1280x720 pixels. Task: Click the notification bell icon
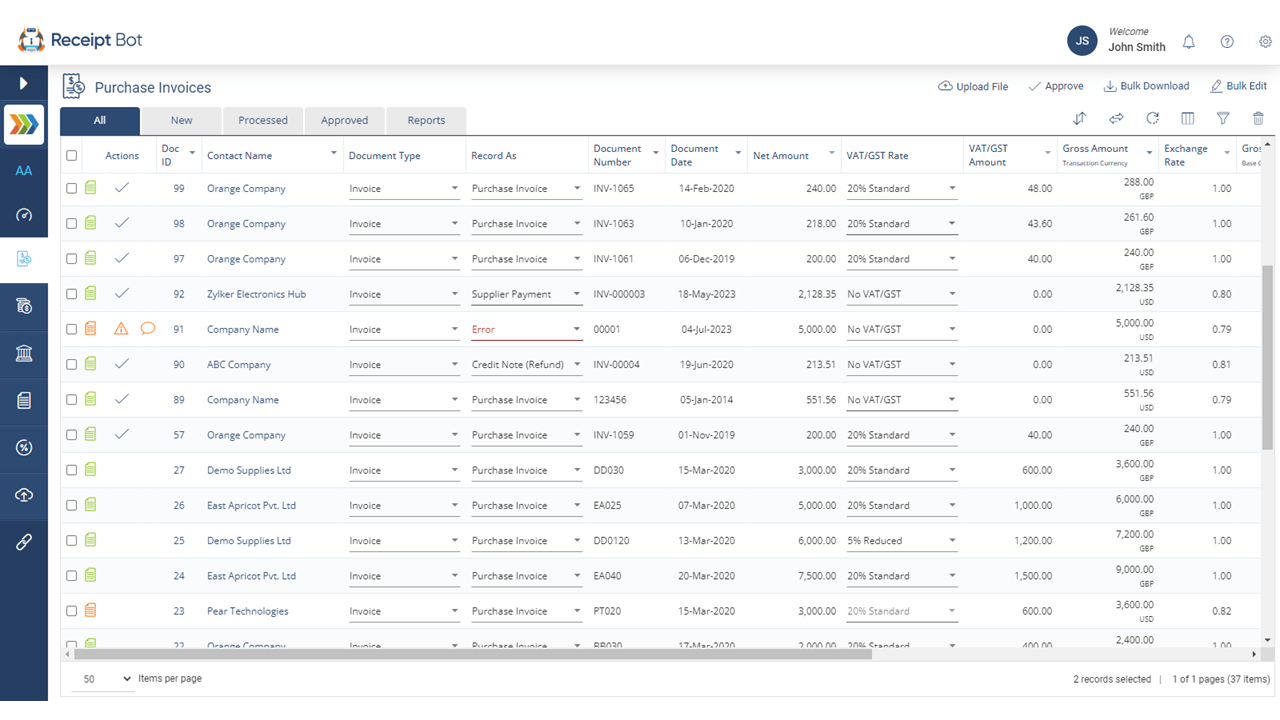point(1189,42)
